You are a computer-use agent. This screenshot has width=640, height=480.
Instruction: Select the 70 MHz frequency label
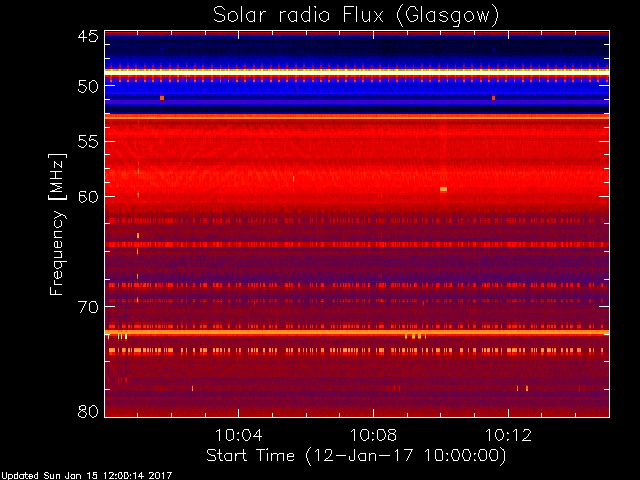[x=88, y=307]
